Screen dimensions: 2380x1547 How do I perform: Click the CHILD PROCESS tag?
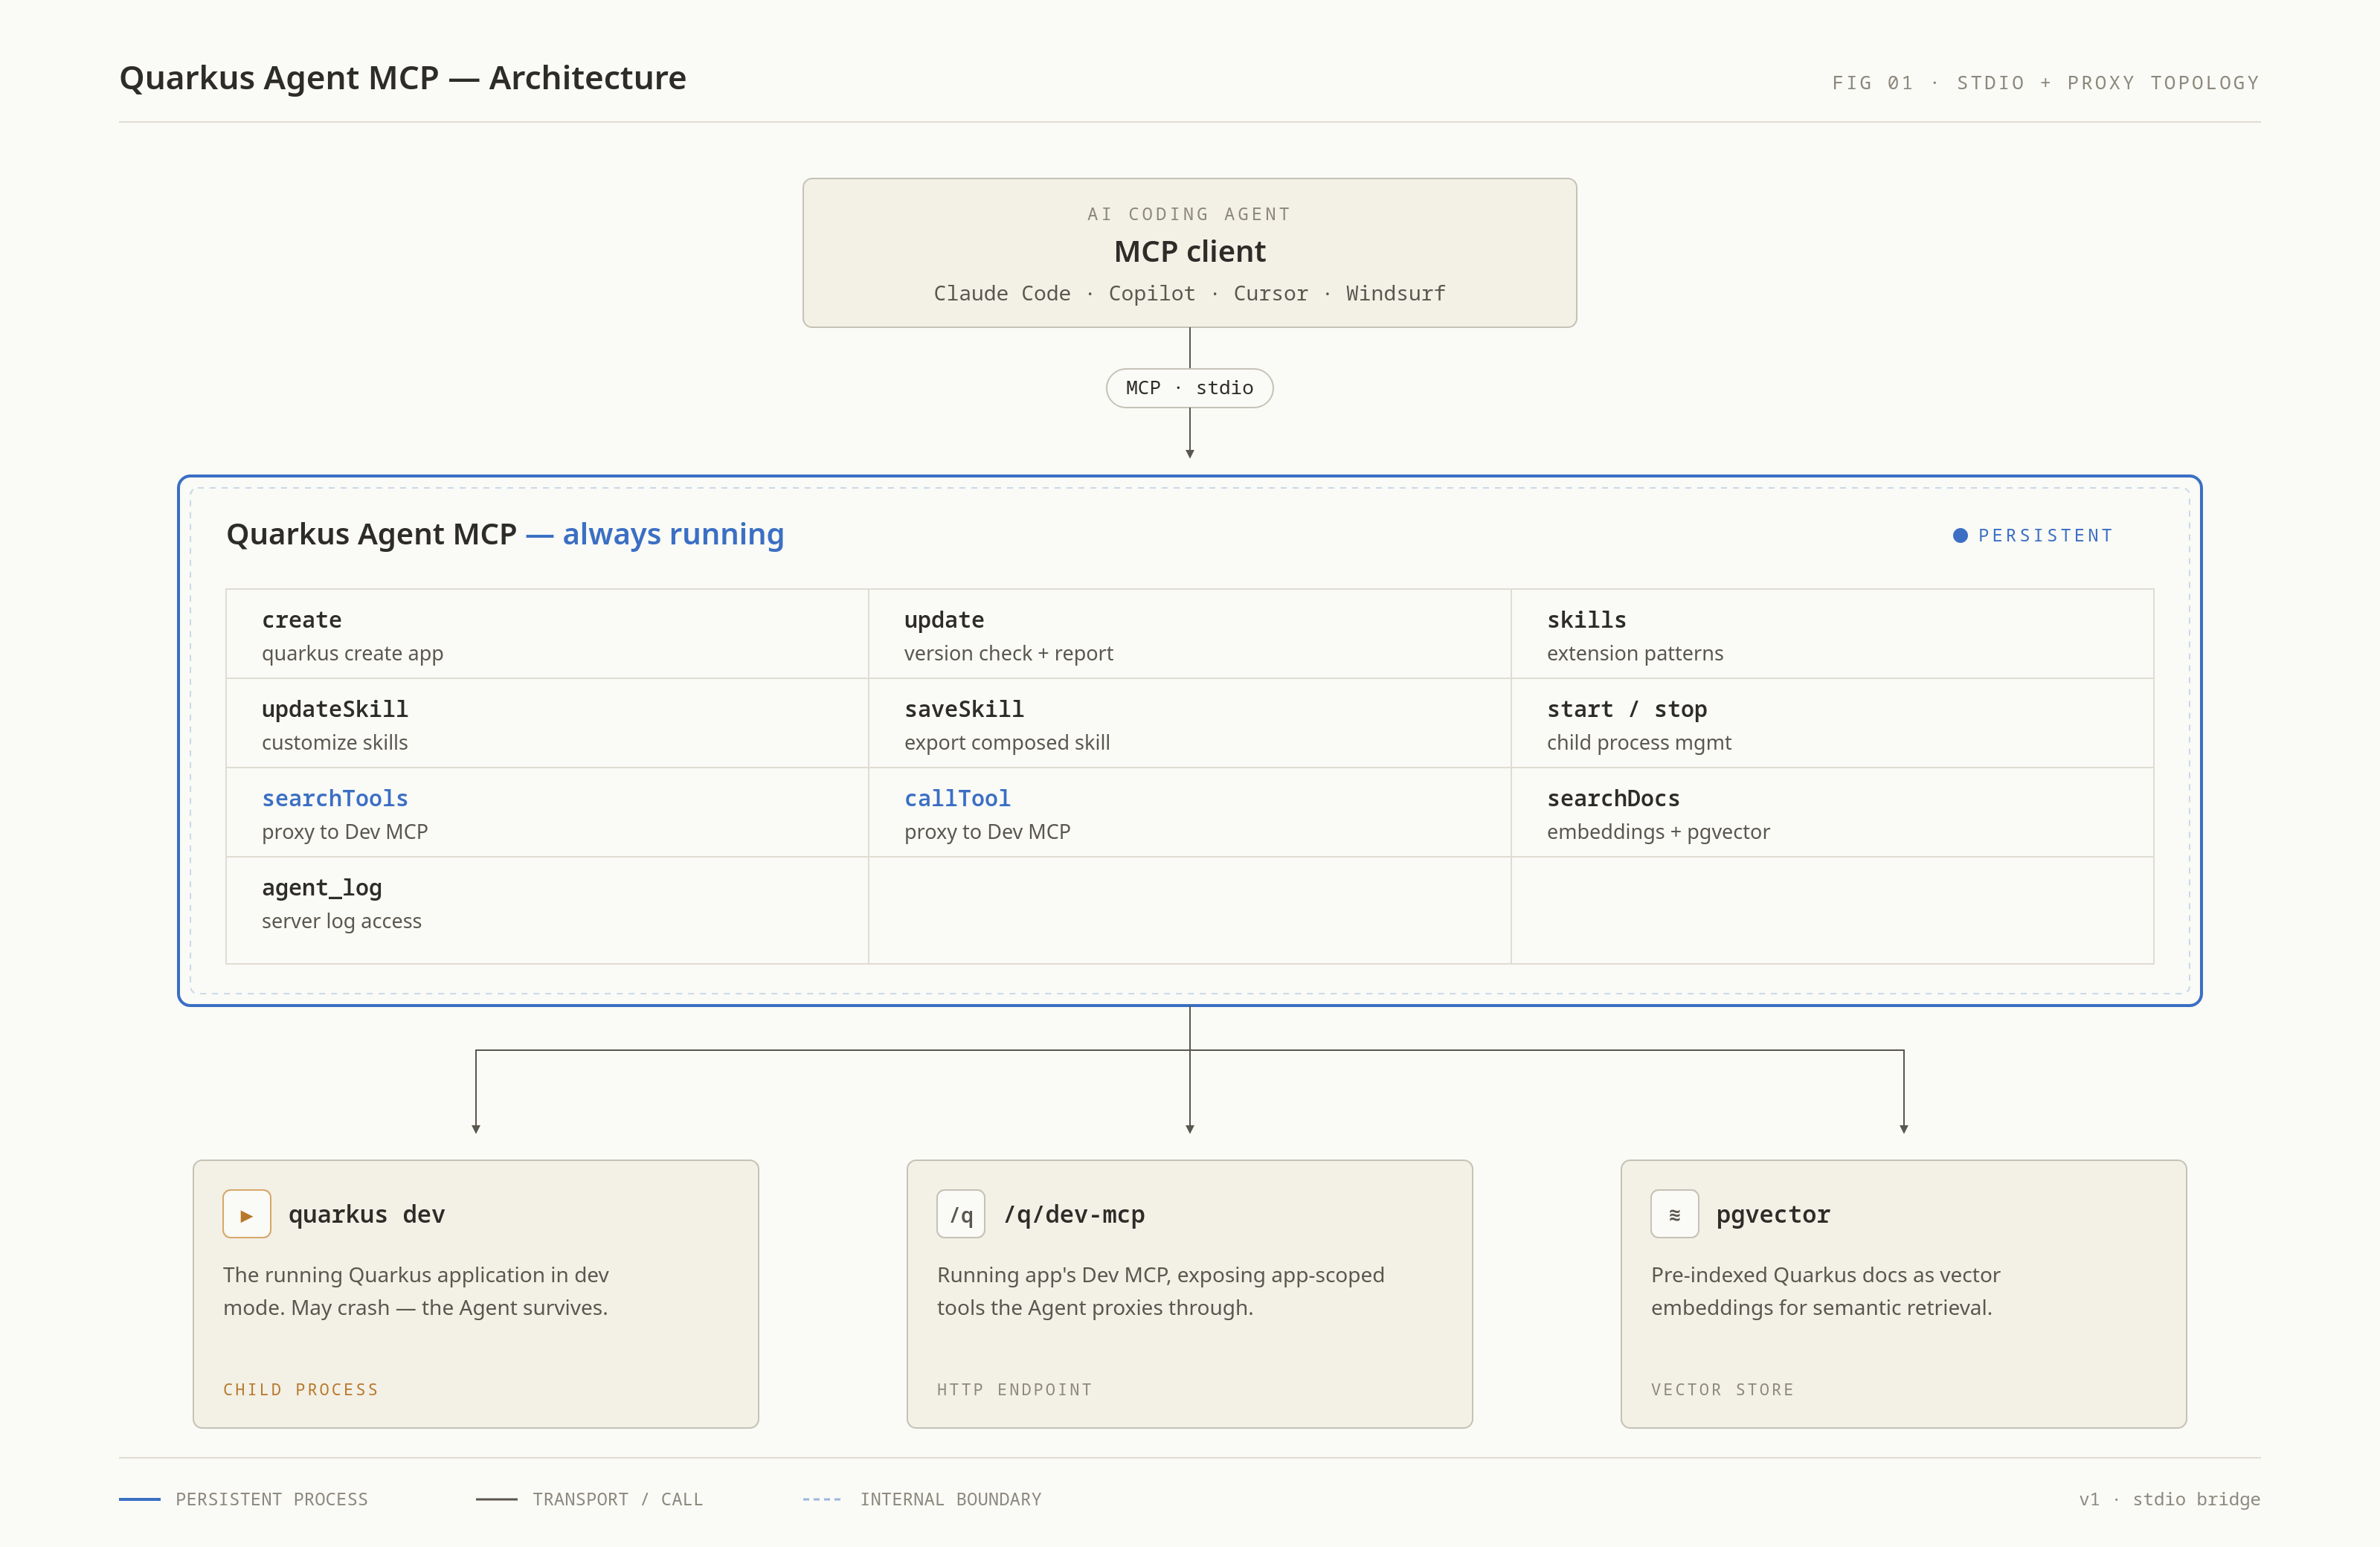coord(301,1389)
